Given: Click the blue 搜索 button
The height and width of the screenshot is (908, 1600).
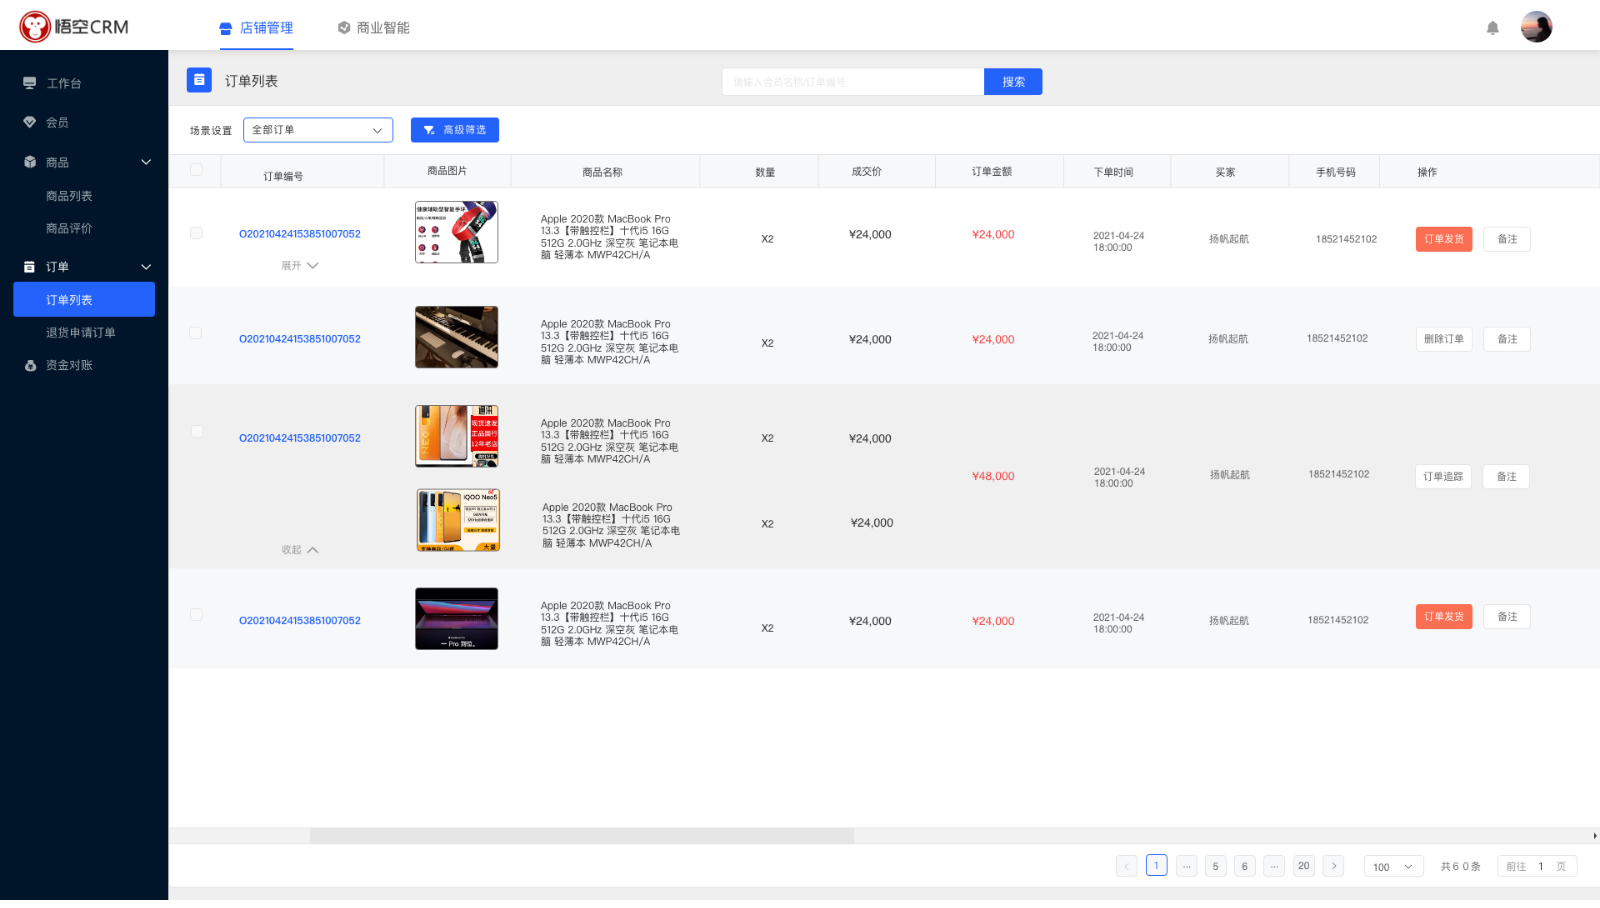Looking at the screenshot, I should coord(1013,82).
